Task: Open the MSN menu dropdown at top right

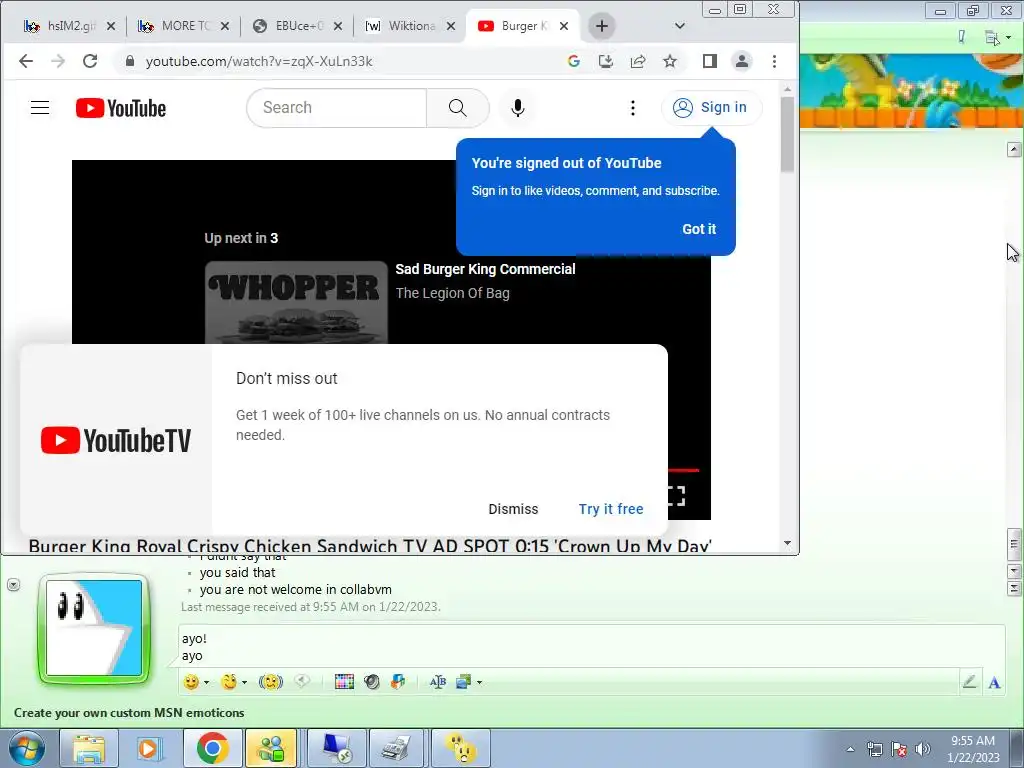Action: pos(997,38)
